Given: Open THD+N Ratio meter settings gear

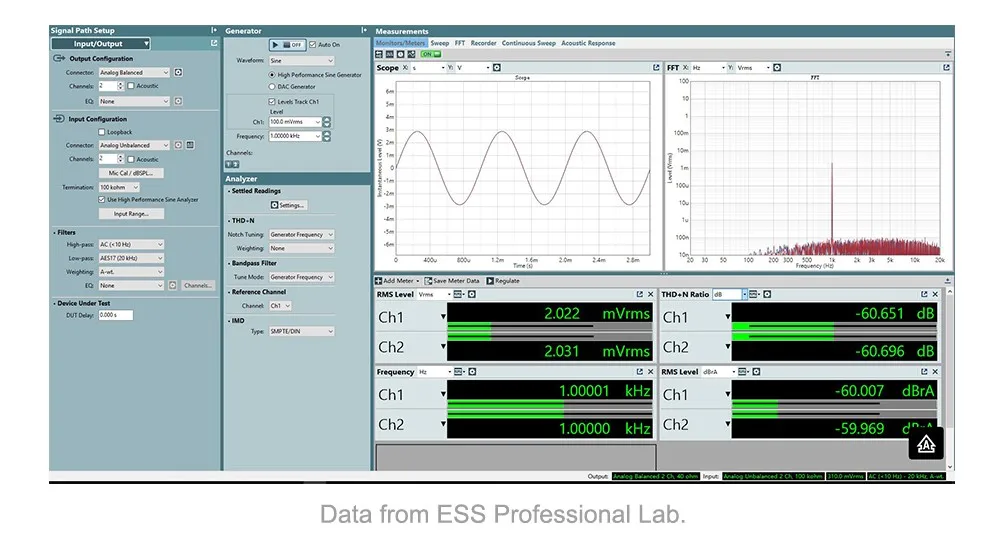Looking at the screenshot, I should (x=767, y=294).
